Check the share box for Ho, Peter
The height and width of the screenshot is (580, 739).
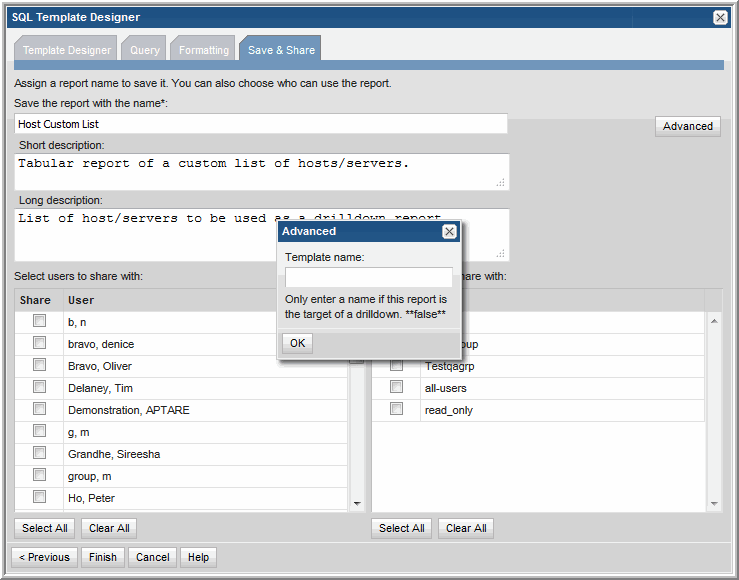coord(40,497)
